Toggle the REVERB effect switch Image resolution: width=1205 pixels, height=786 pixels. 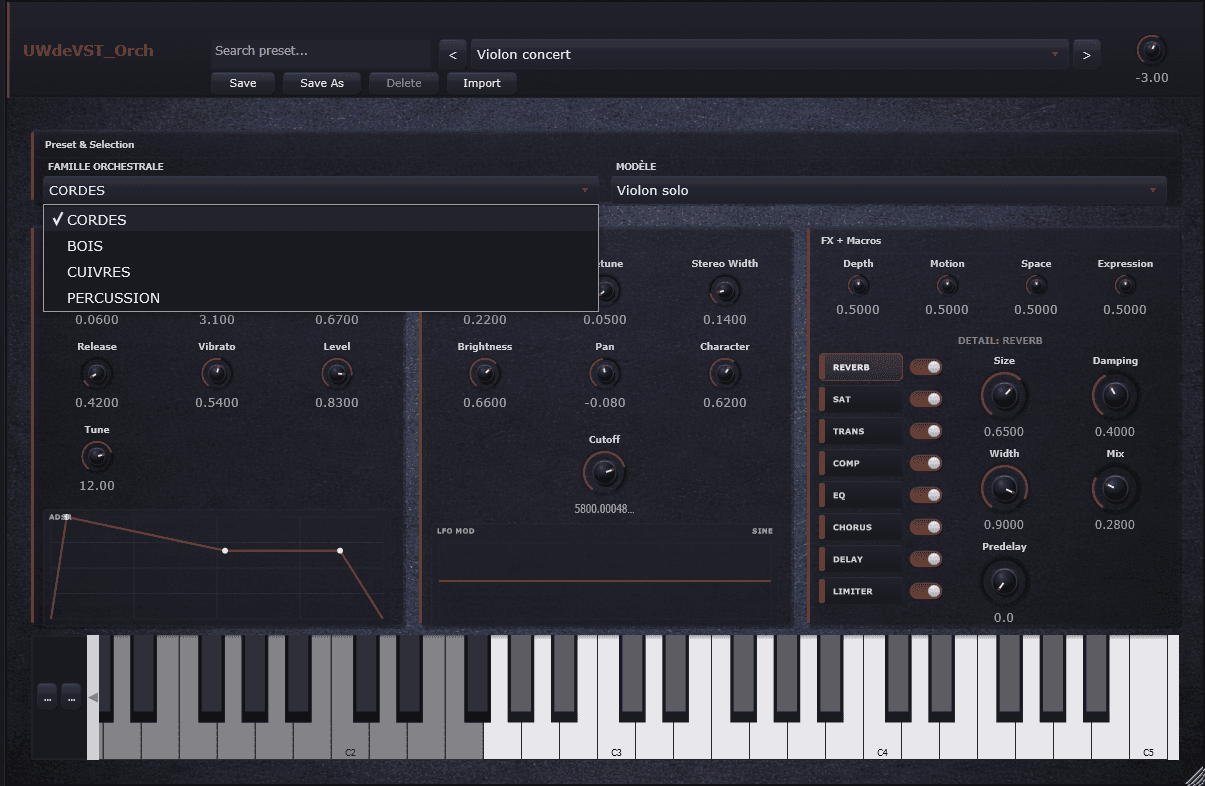point(926,367)
